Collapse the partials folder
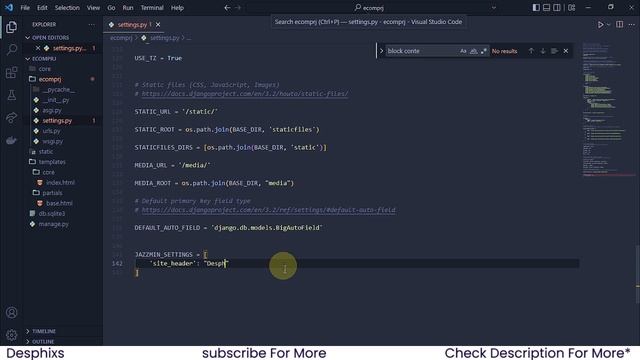Viewport: 640px width, 360px height. click(52, 193)
